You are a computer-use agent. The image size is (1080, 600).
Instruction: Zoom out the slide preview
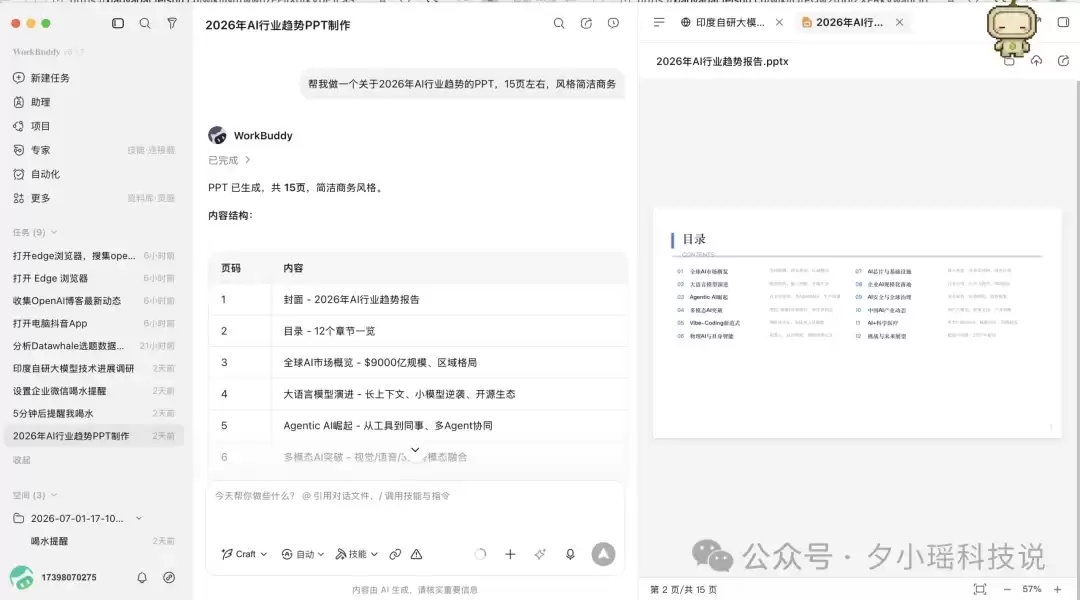pyautogui.click(x=1007, y=590)
